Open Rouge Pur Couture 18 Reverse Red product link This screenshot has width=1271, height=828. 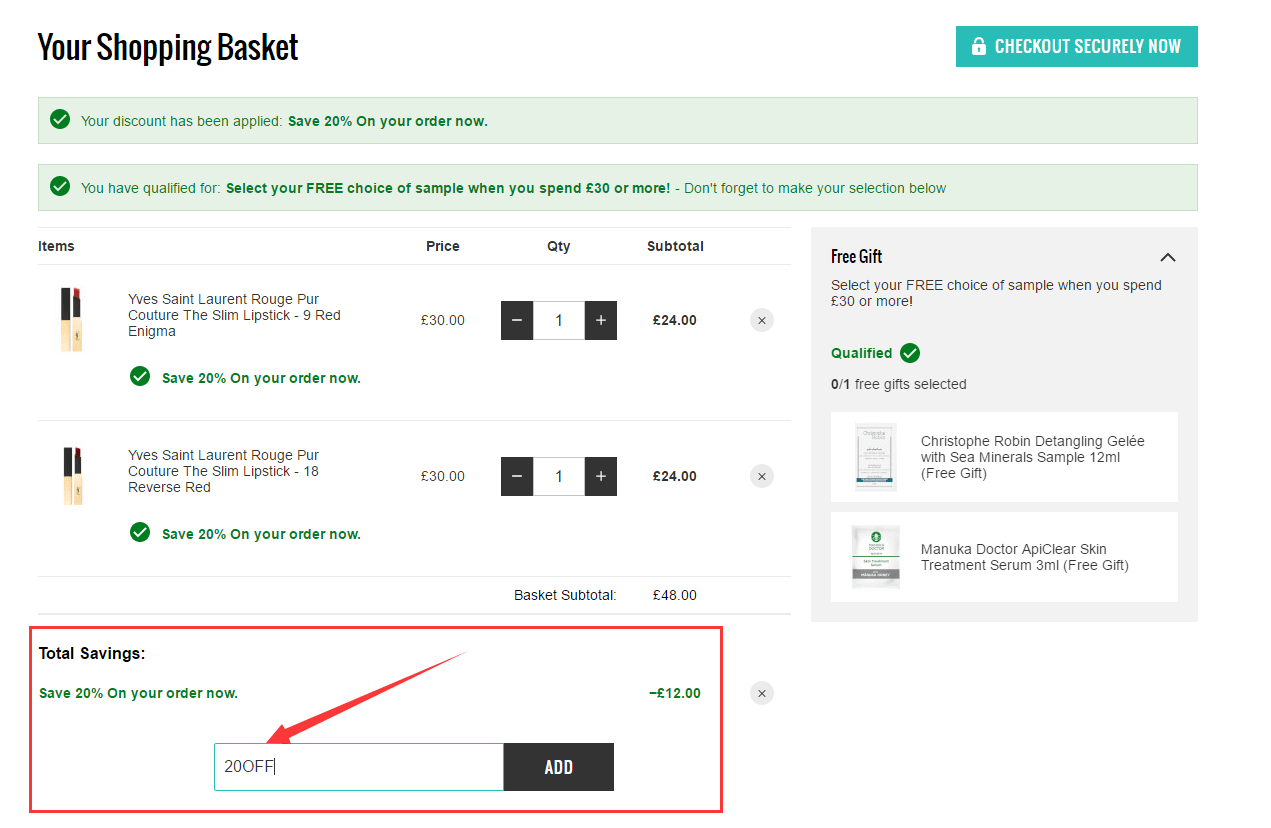(x=224, y=471)
